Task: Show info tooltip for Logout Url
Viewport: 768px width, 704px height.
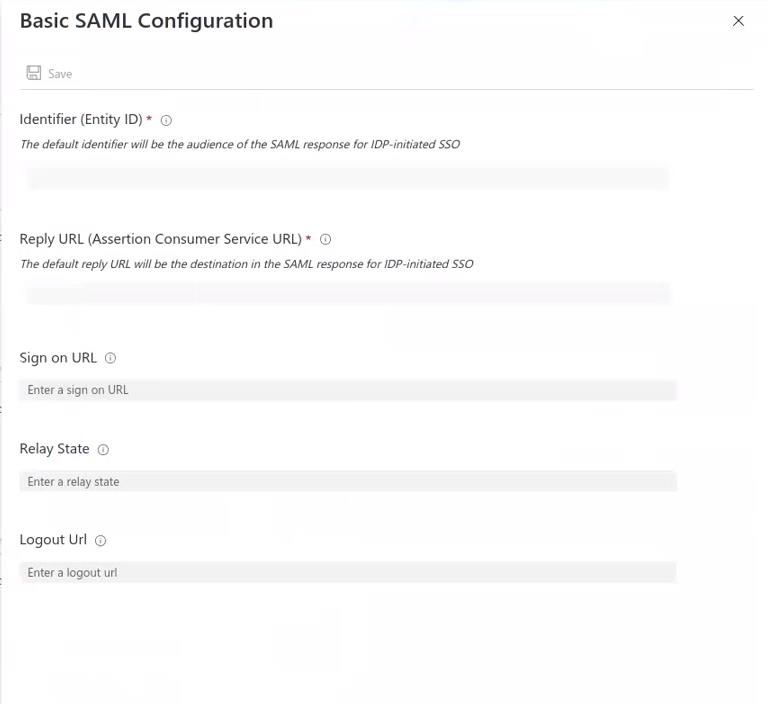Action: [x=100, y=541]
